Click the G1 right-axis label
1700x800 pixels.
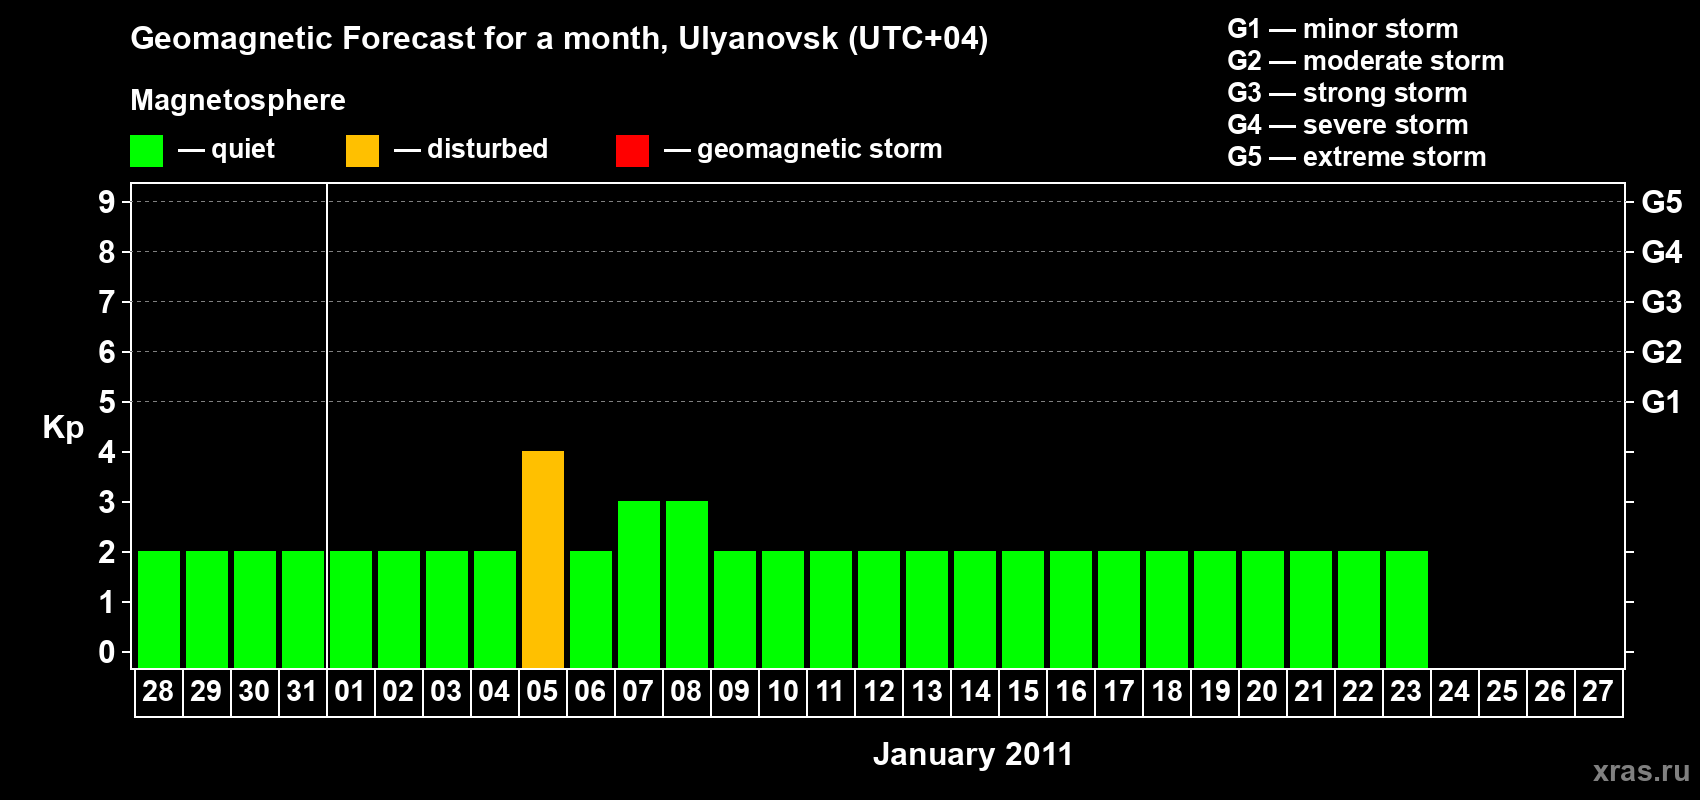pos(1662,402)
